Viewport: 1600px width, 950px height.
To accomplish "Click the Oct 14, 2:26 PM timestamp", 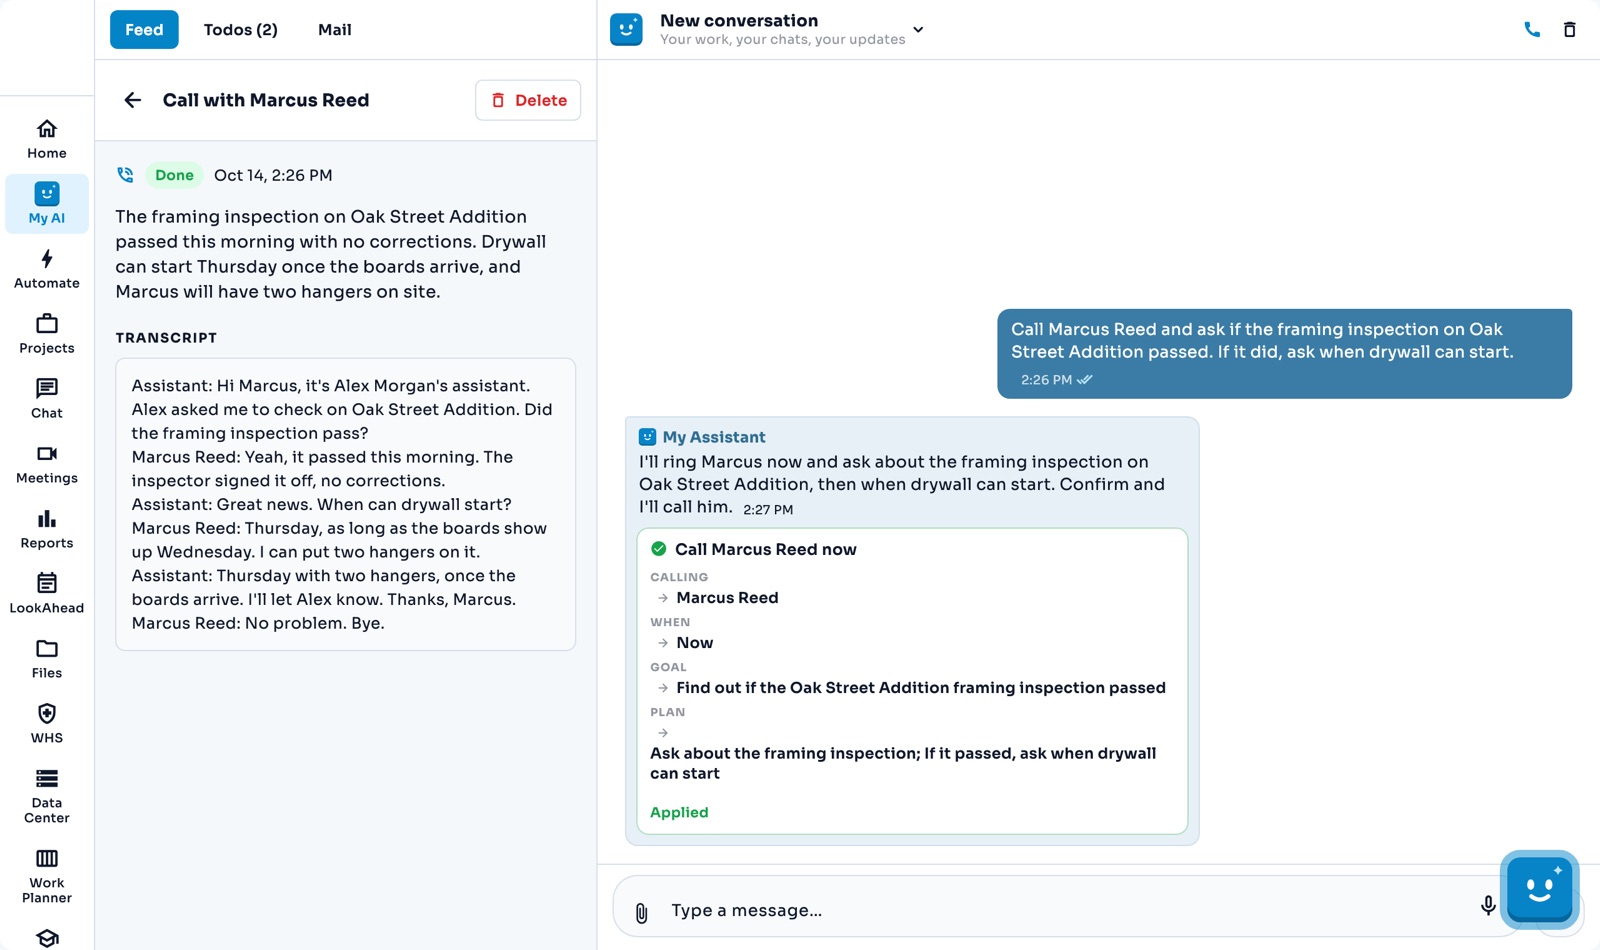I will point(273,175).
